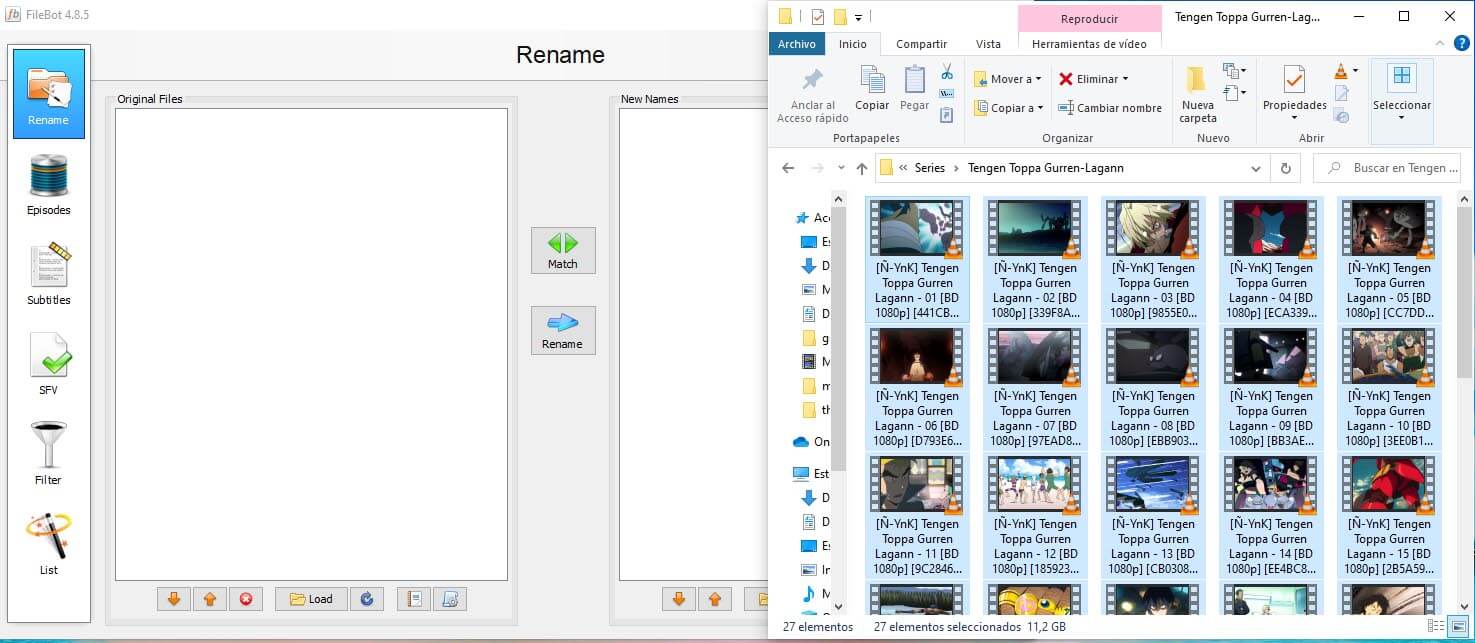Viewport: 1475px width, 643px height.
Task: Go back in Explorer navigation
Action: click(789, 168)
